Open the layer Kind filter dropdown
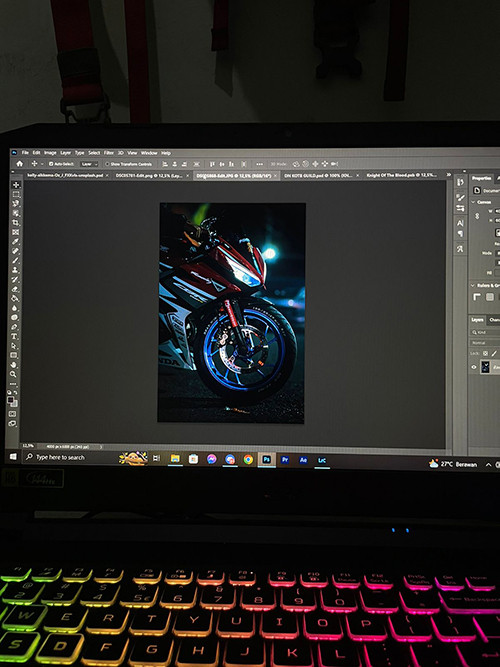 click(485, 333)
